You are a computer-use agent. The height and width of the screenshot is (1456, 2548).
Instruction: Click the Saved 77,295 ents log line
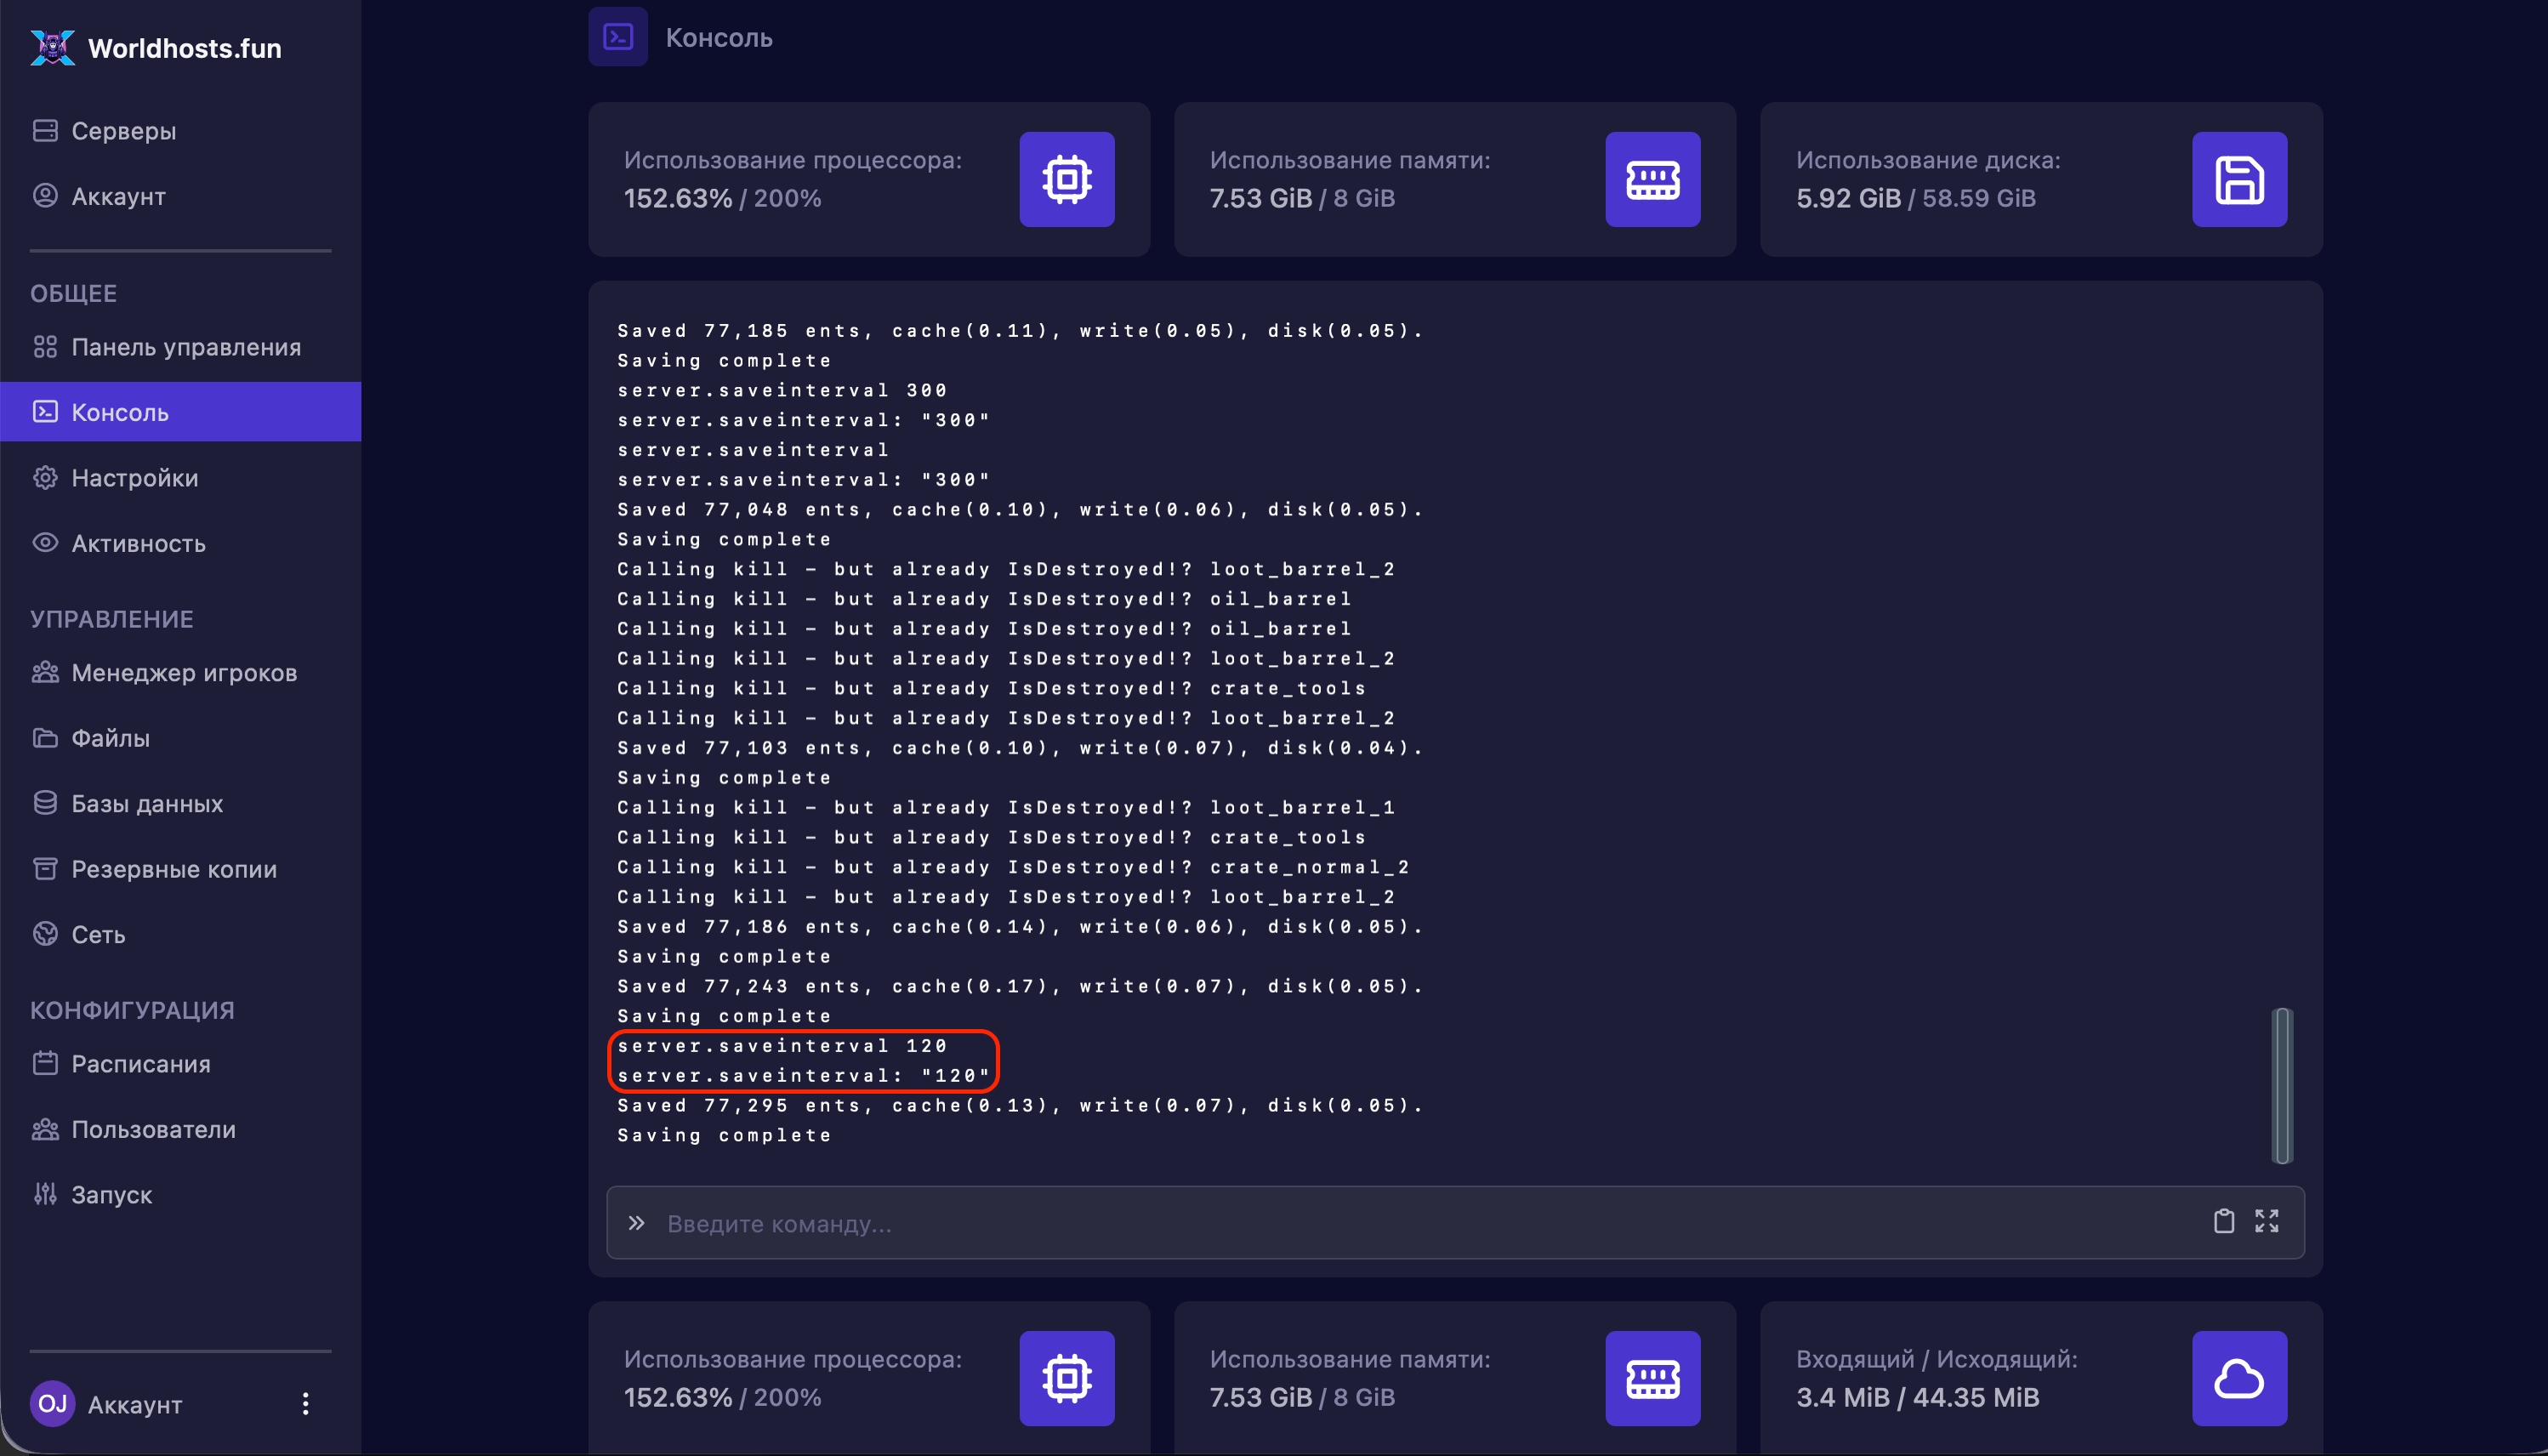(1020, 1105)
